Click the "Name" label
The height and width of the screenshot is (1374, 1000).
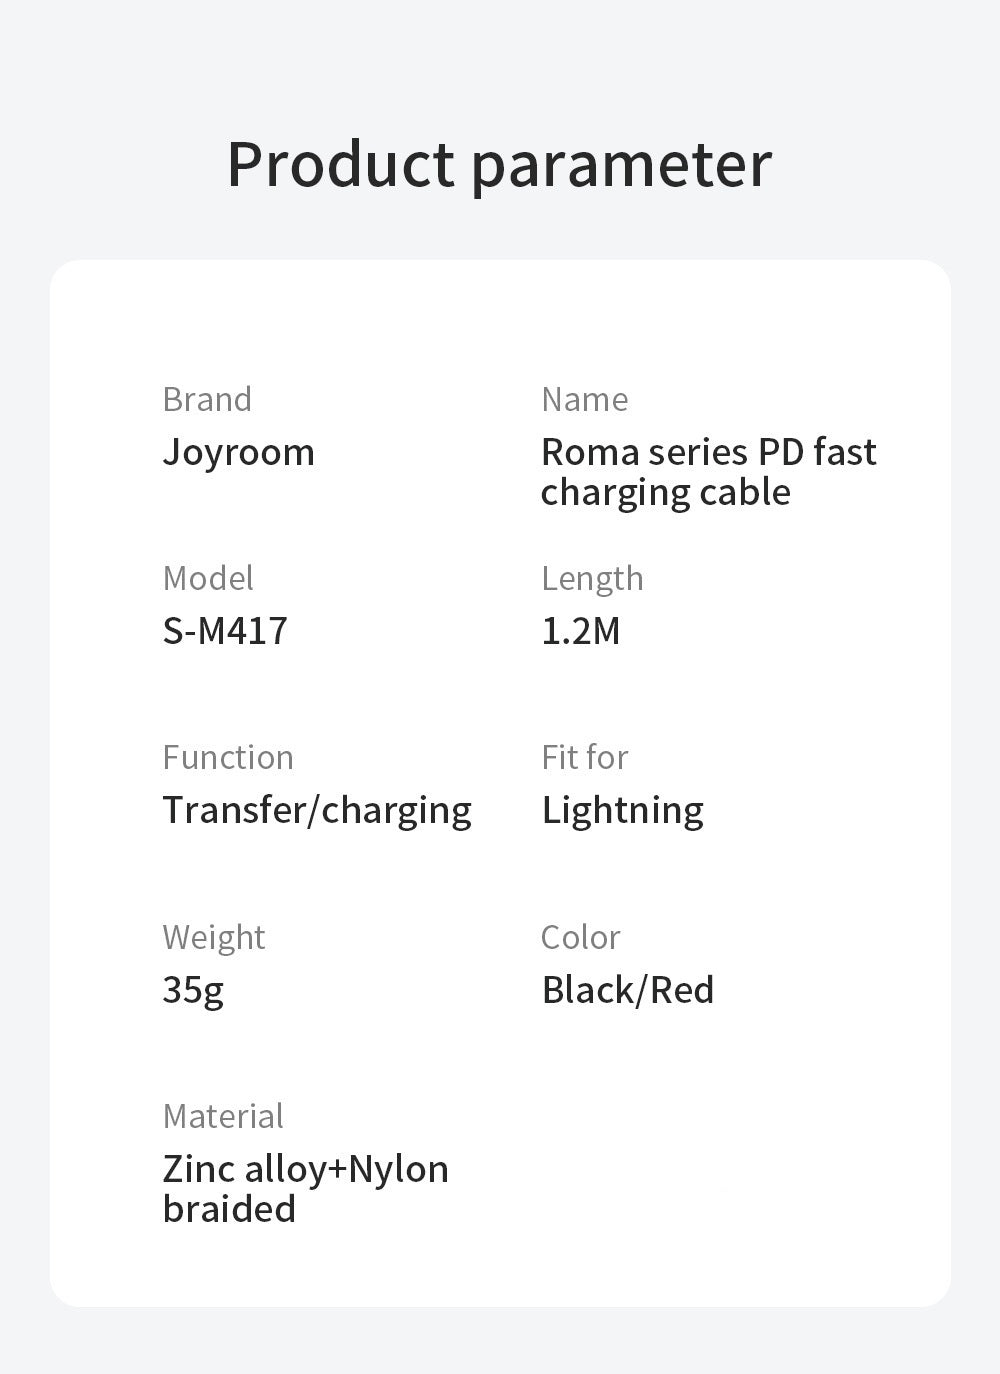[x=584, y=399]
